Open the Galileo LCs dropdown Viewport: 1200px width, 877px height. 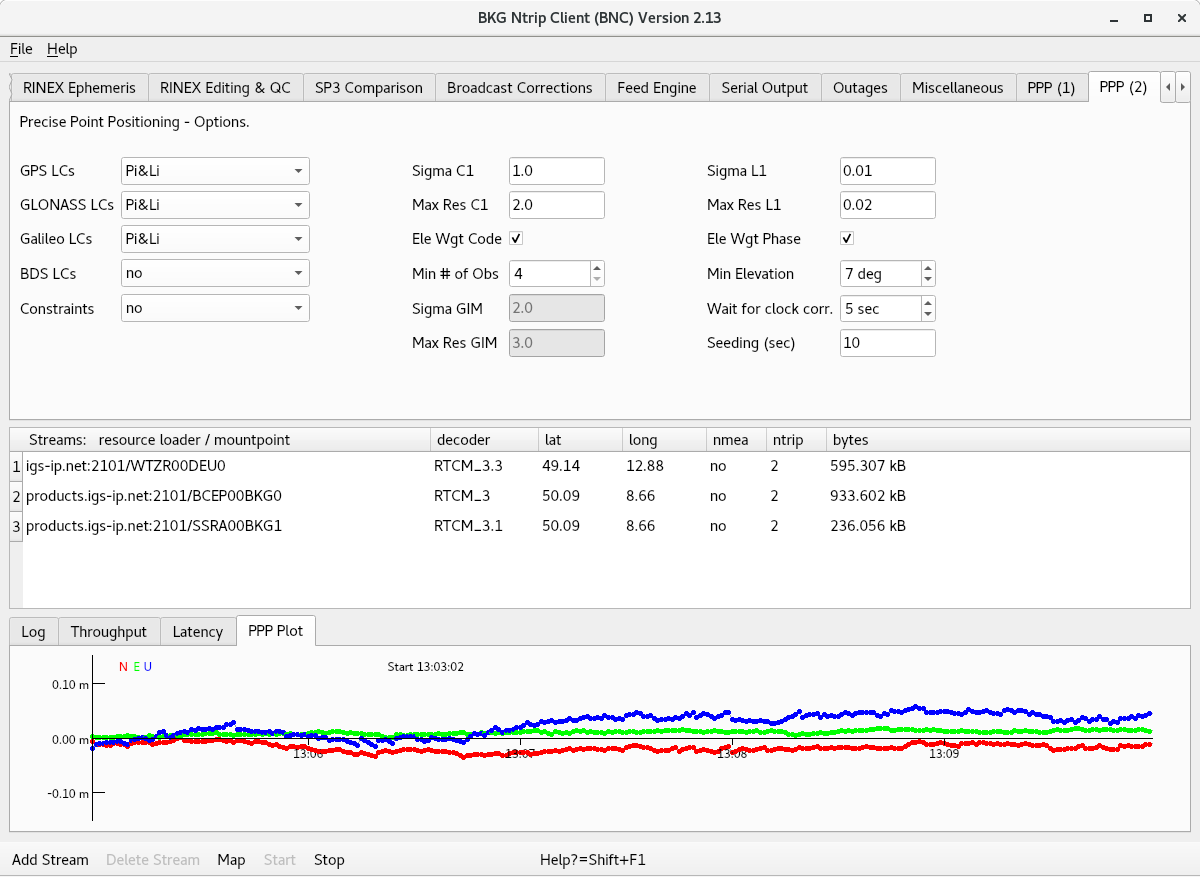215,239
